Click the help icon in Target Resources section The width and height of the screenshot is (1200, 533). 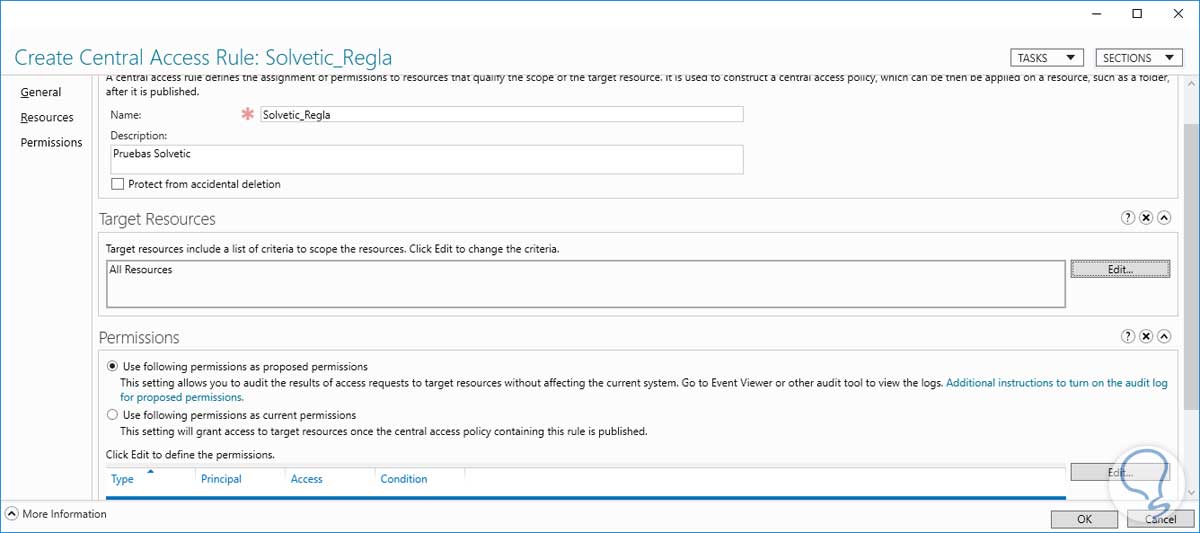coord(1128,218)
